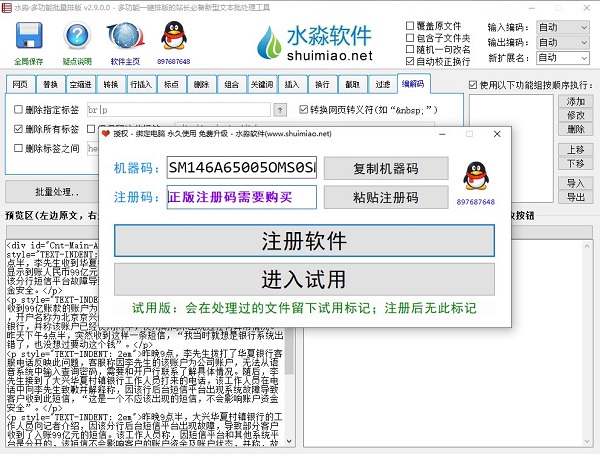Click 修改 button in function group
The height and width of the screenshot is (454, 600).
[576, 115]
